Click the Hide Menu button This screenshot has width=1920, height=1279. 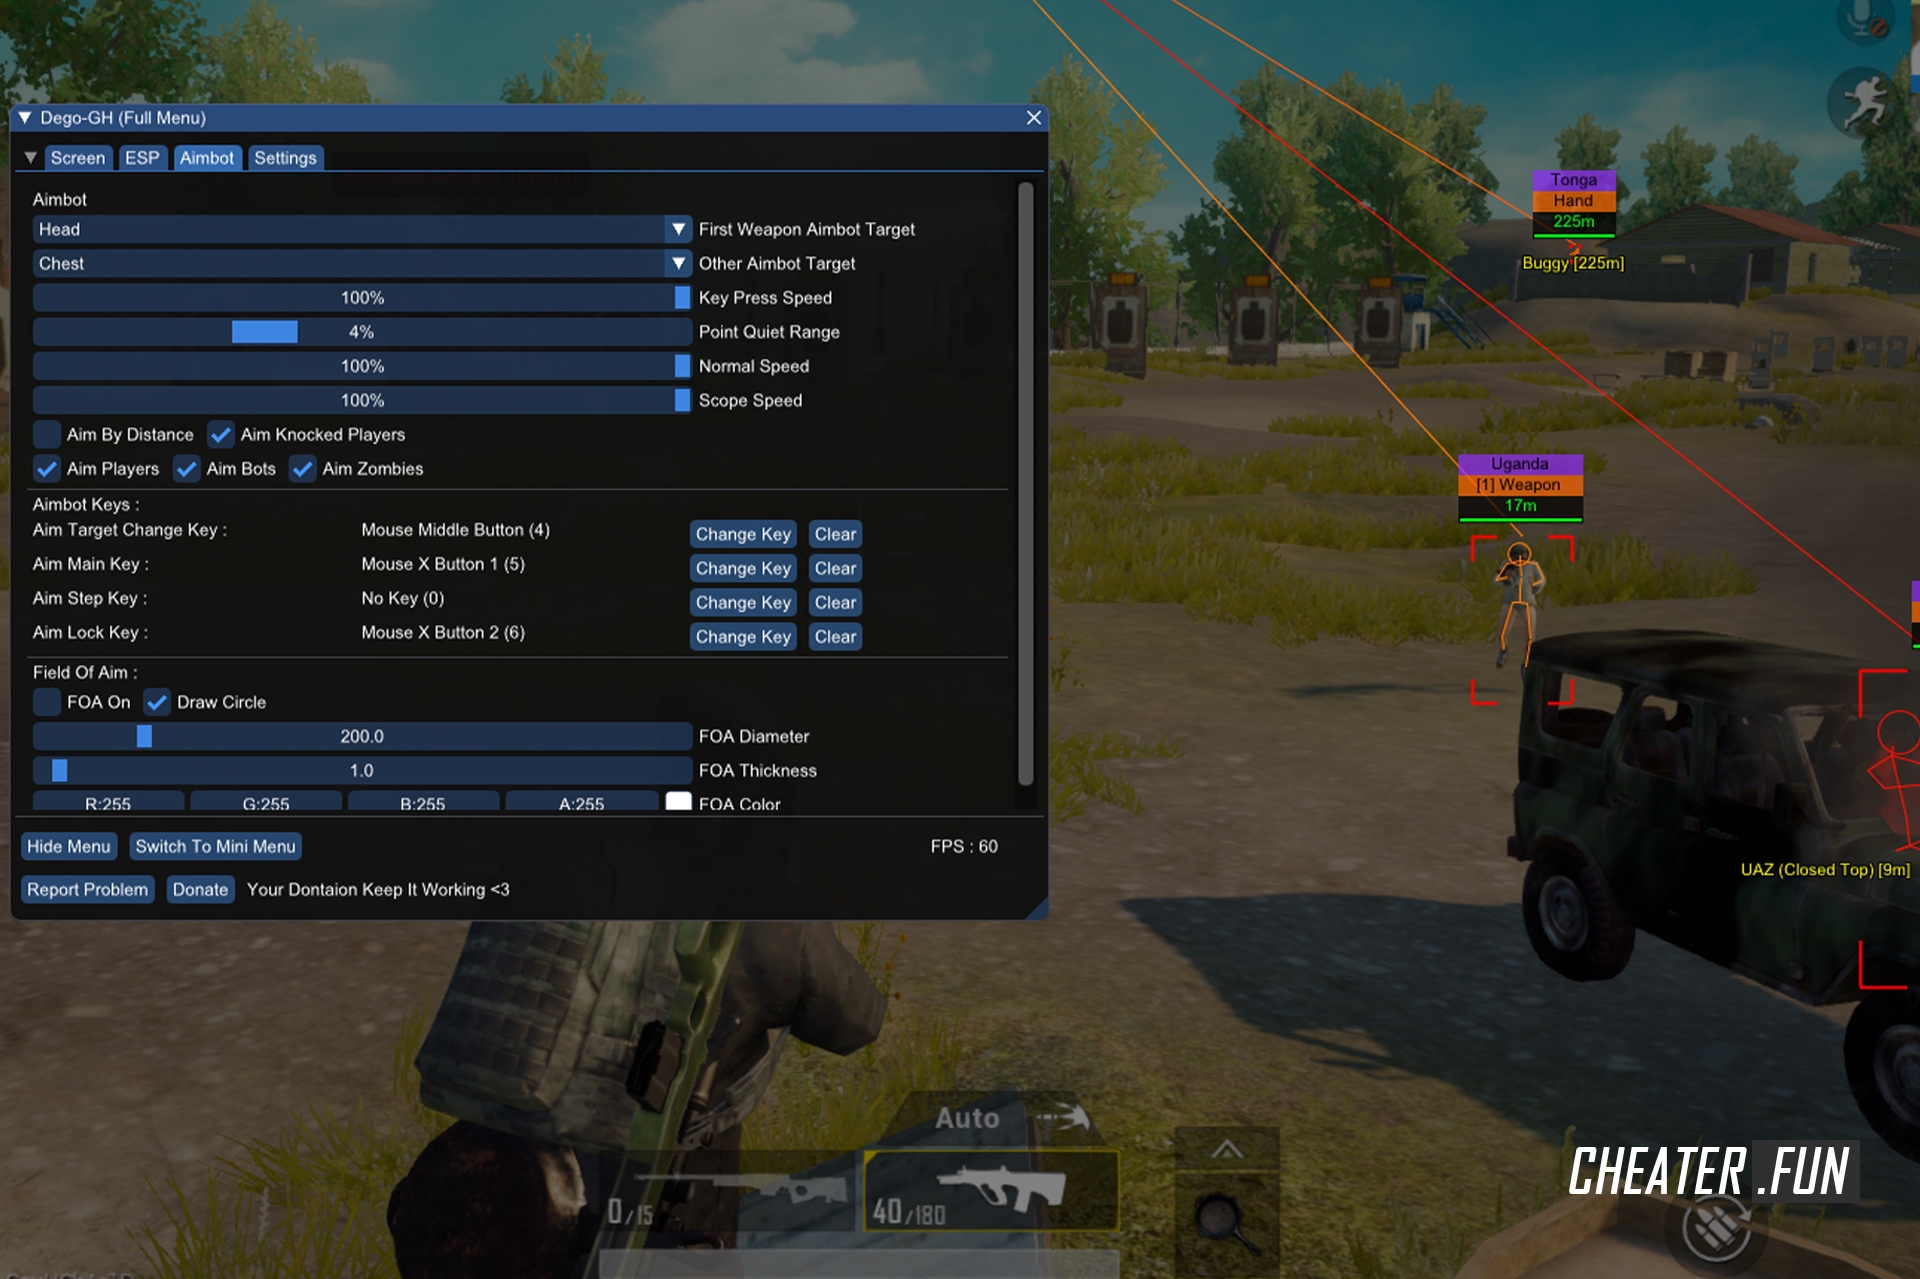tap(67, 846)
